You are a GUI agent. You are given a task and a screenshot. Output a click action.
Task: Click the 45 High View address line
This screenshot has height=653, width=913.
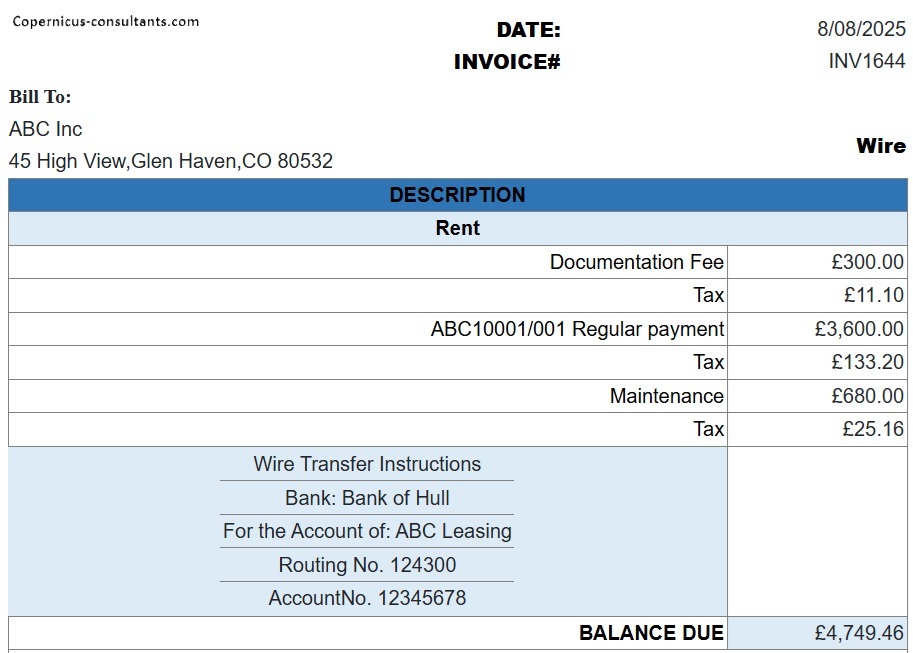171,160
